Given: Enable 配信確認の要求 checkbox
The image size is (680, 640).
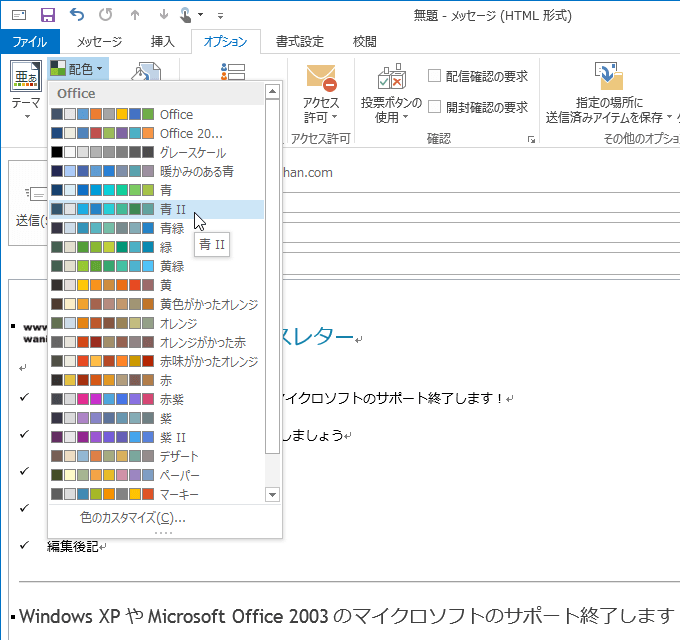Looking at the screenshot, I should point(434,76).
